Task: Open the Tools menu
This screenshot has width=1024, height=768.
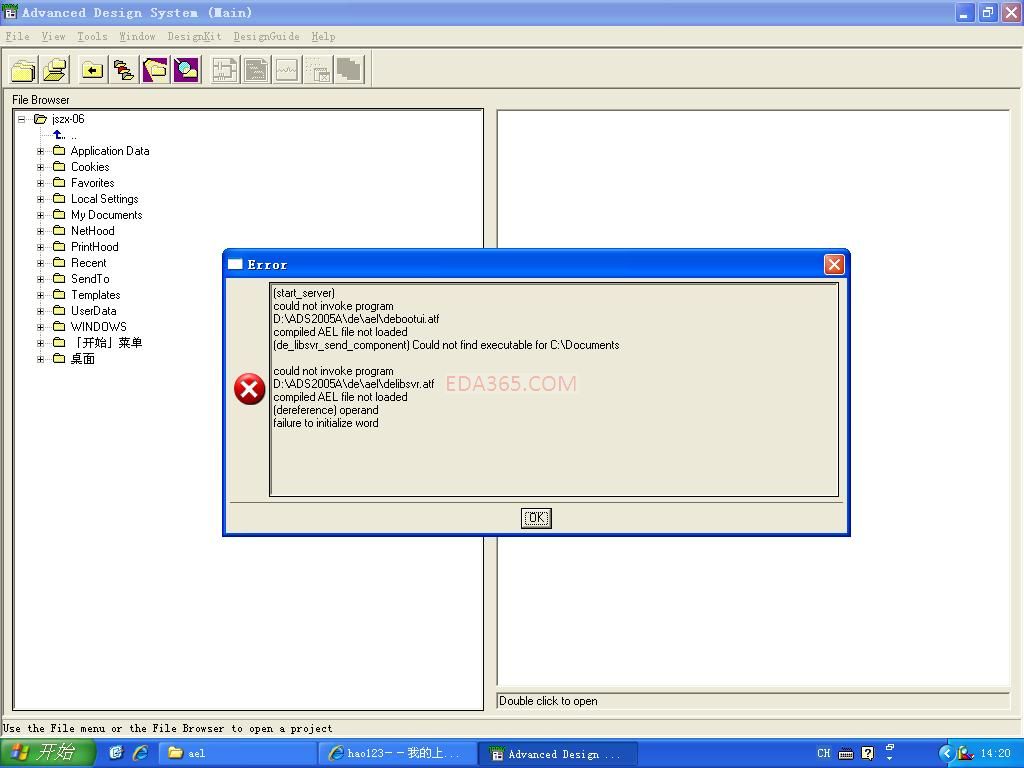Action: coord(92,36)
